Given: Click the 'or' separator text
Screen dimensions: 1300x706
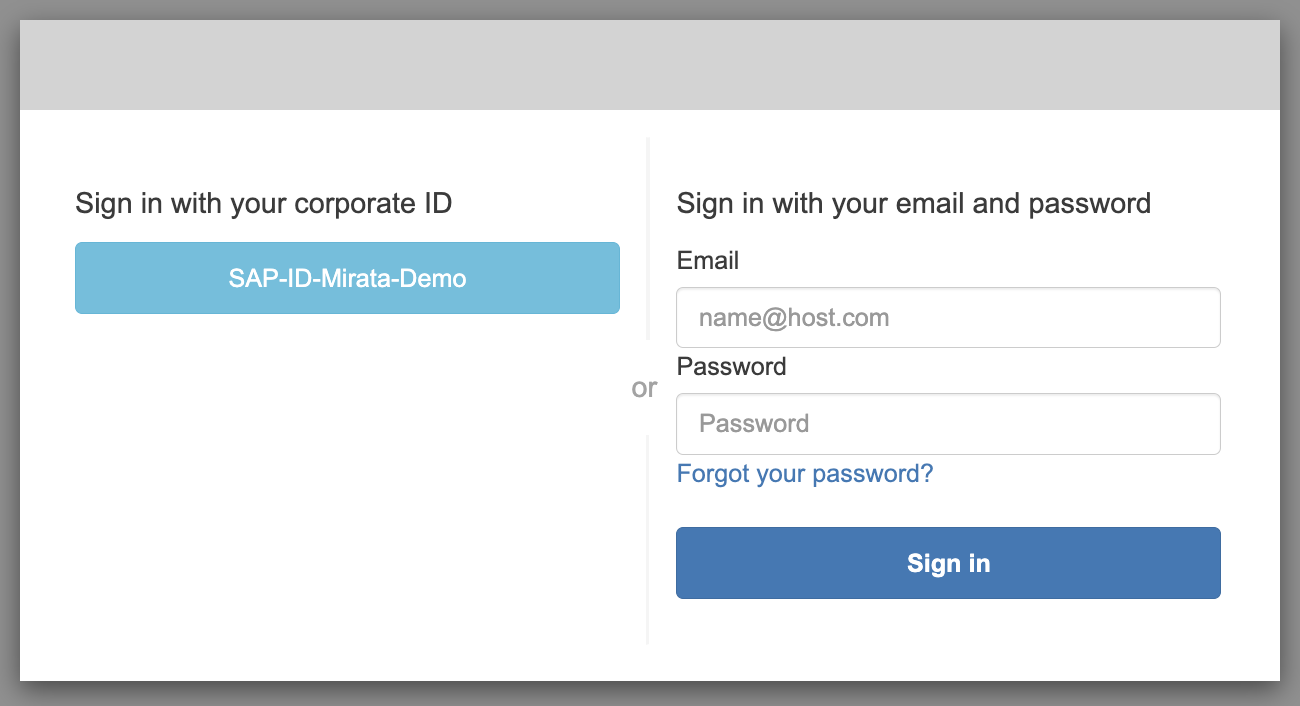Looking at the screenshot, I should (x=644, y=388).
